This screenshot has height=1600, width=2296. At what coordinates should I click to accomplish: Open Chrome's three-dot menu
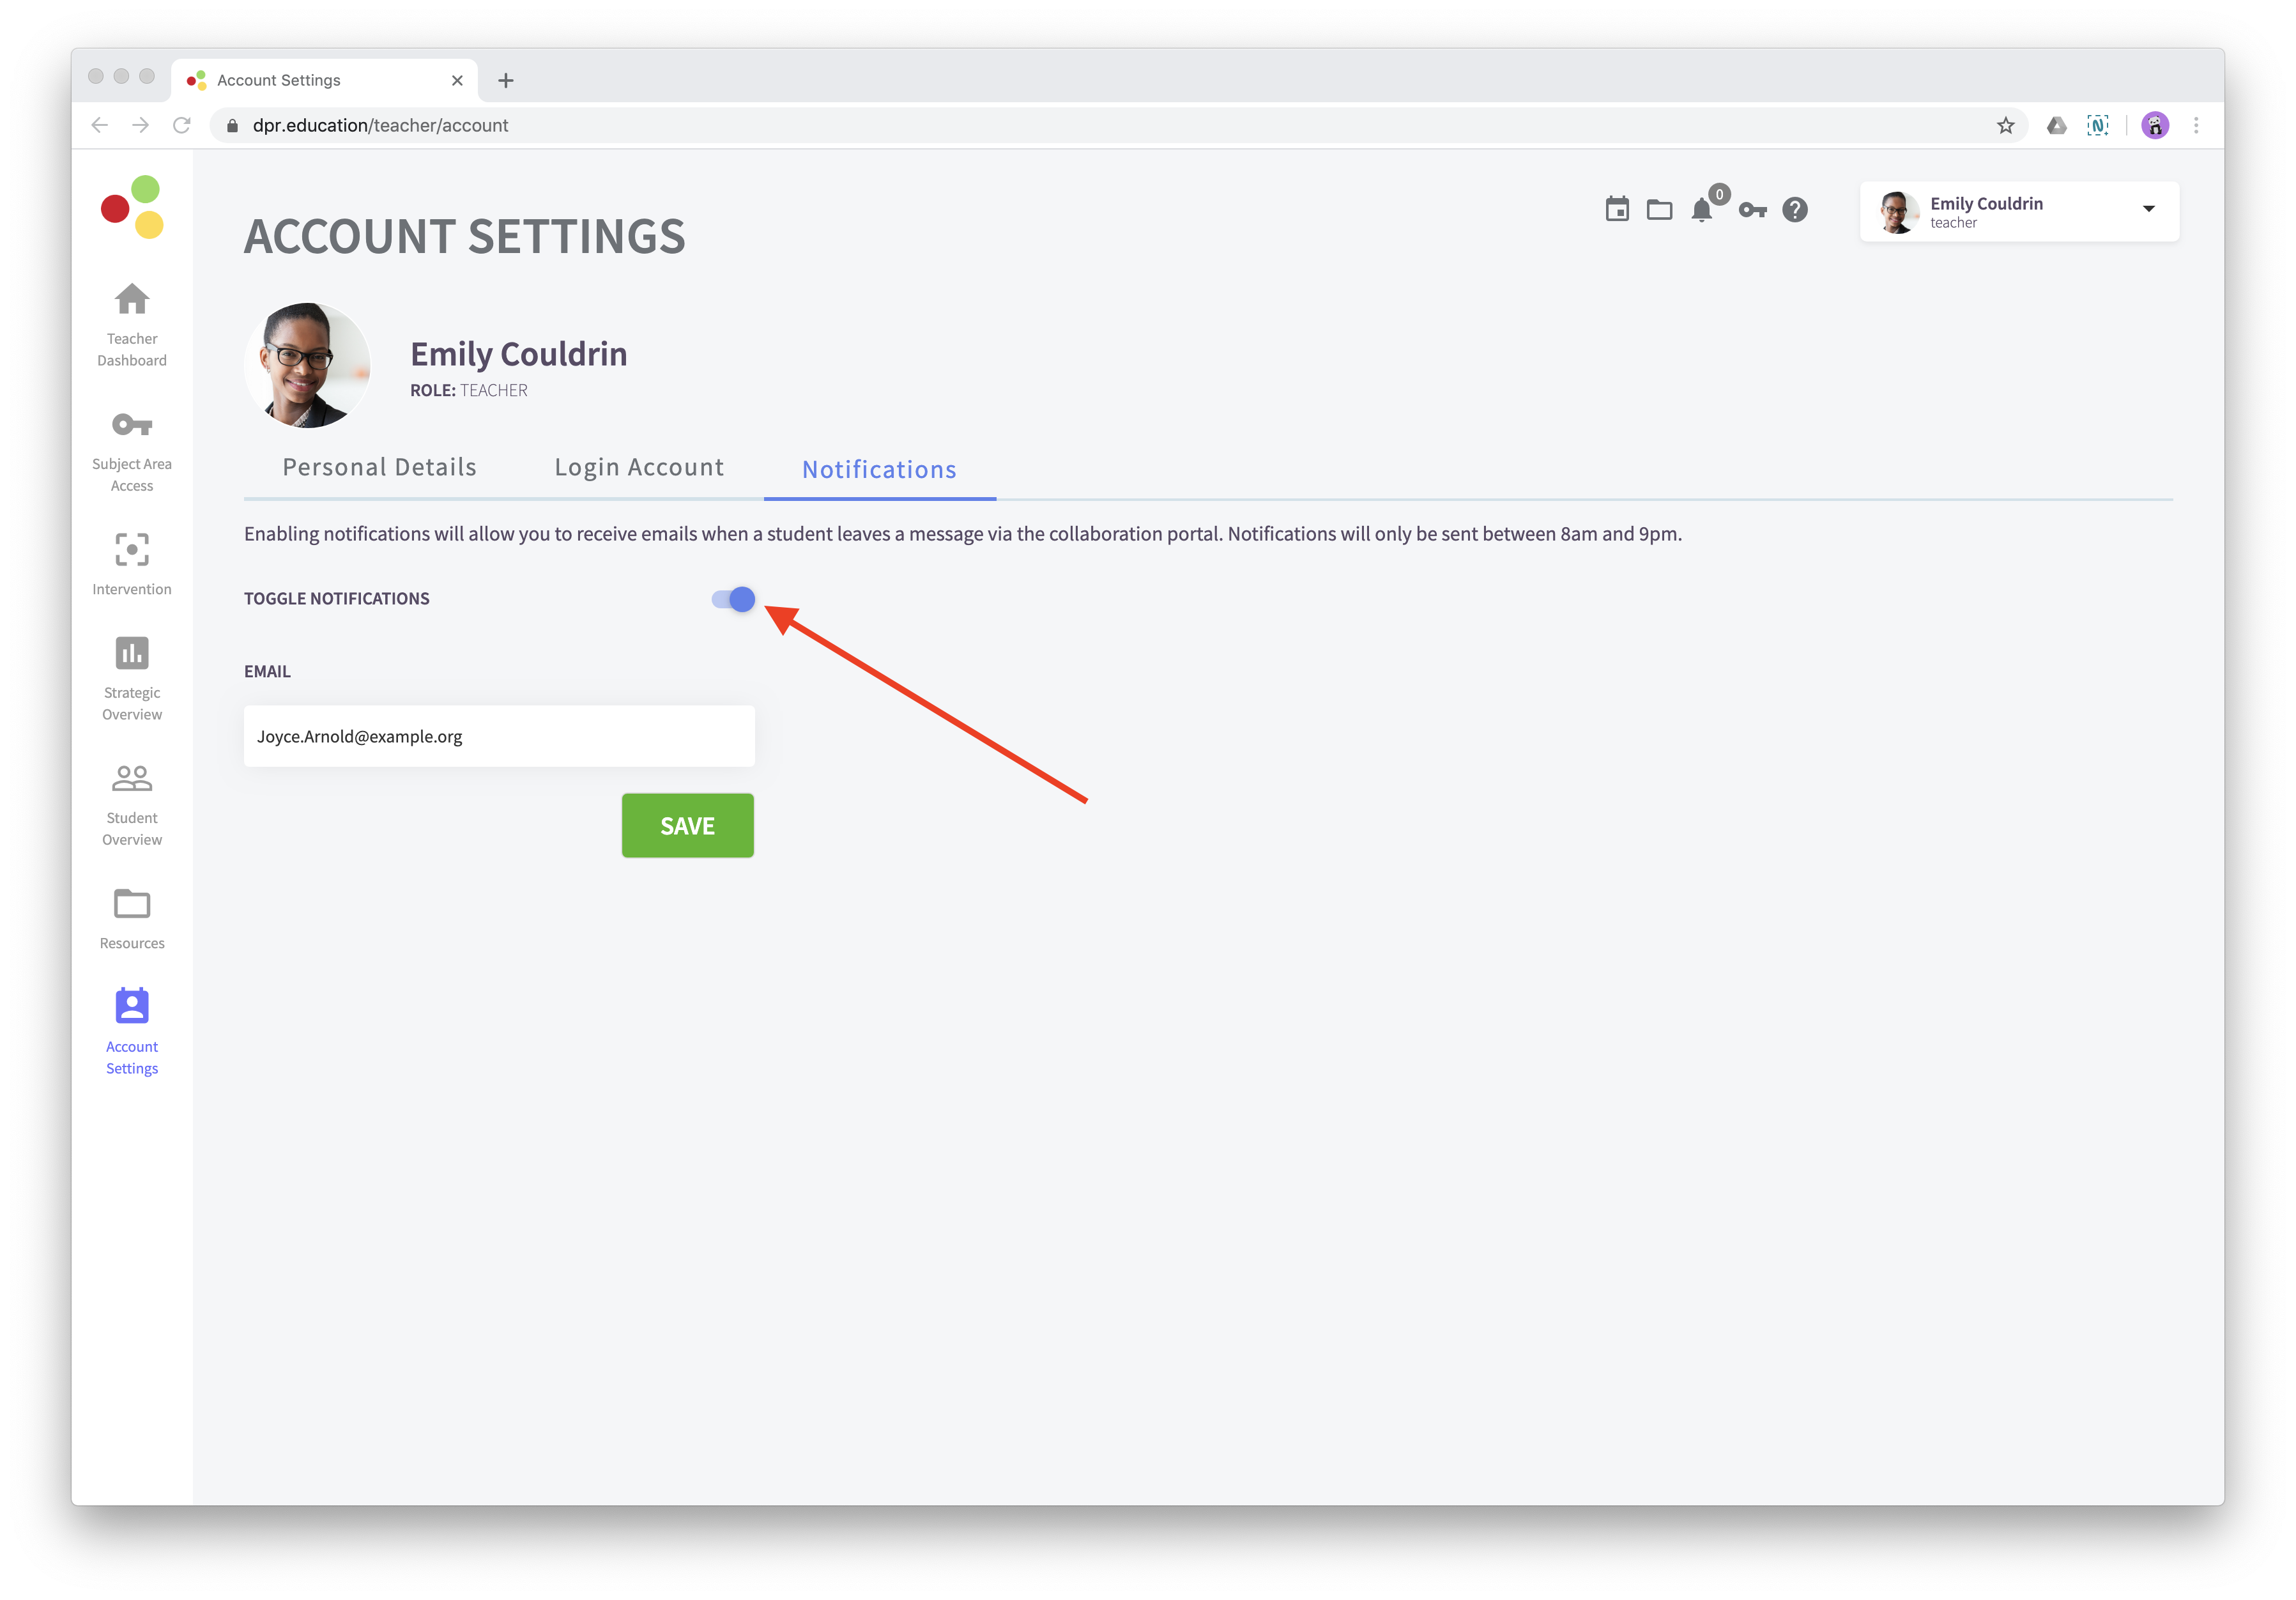pos(2196,126)
